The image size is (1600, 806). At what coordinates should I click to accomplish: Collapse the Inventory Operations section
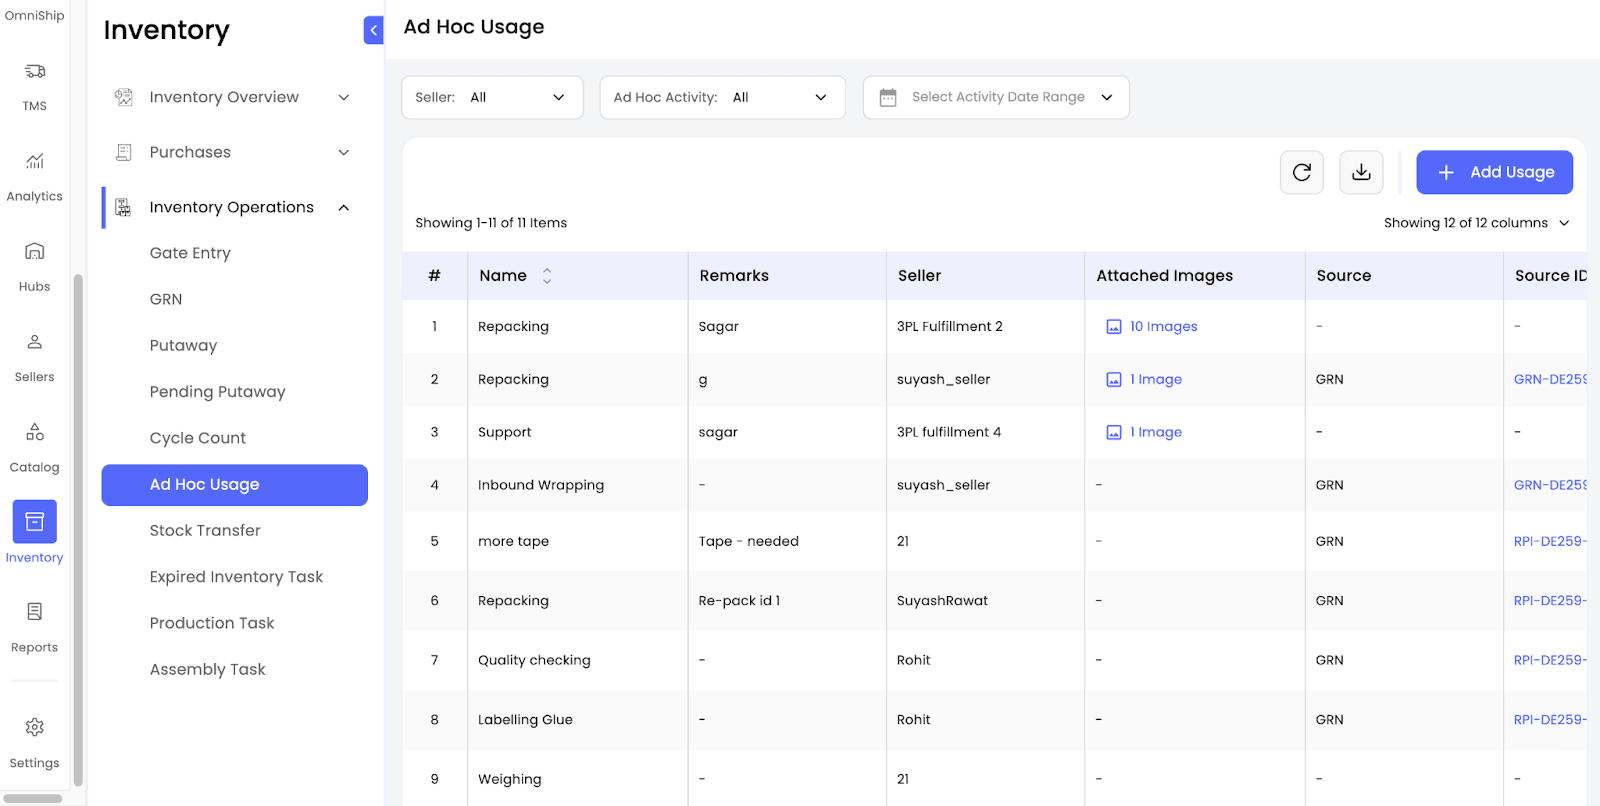point(343,208)
